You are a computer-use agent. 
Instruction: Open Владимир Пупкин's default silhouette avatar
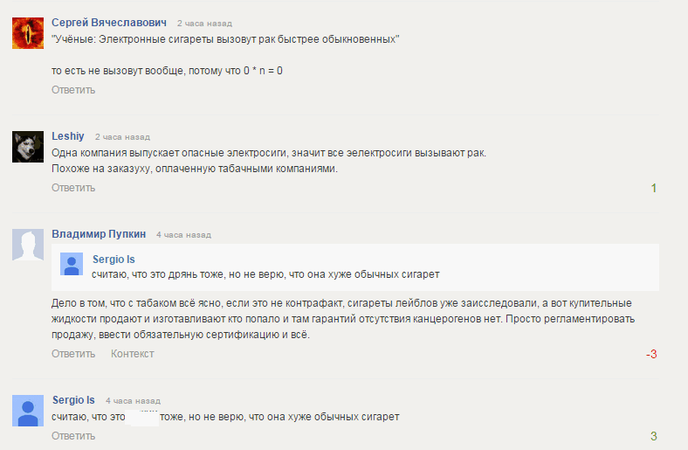point(28,245)
